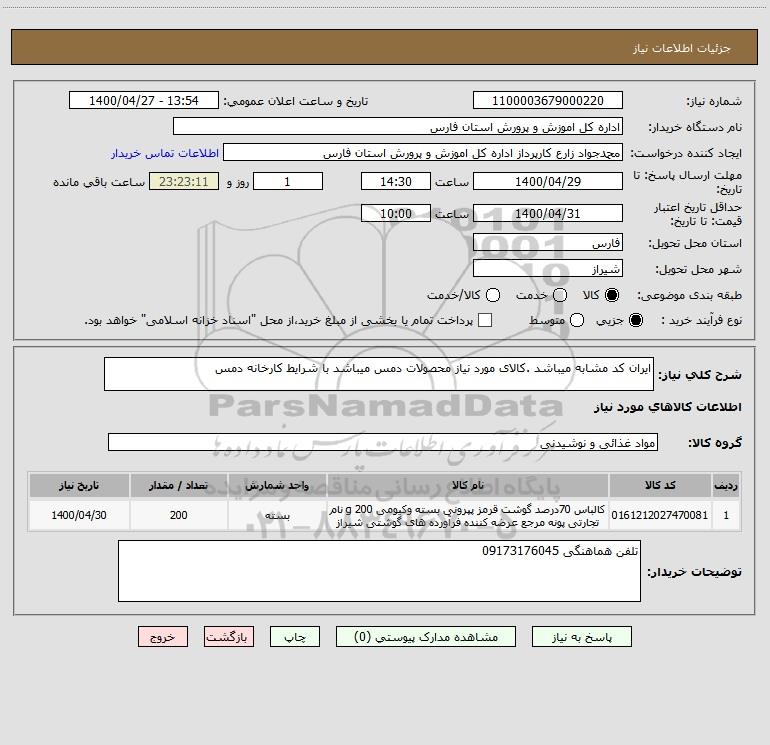Viewport: 770px width, 745px height.
Task: Click the تاریخ نیاز column header
Action: 79,485
